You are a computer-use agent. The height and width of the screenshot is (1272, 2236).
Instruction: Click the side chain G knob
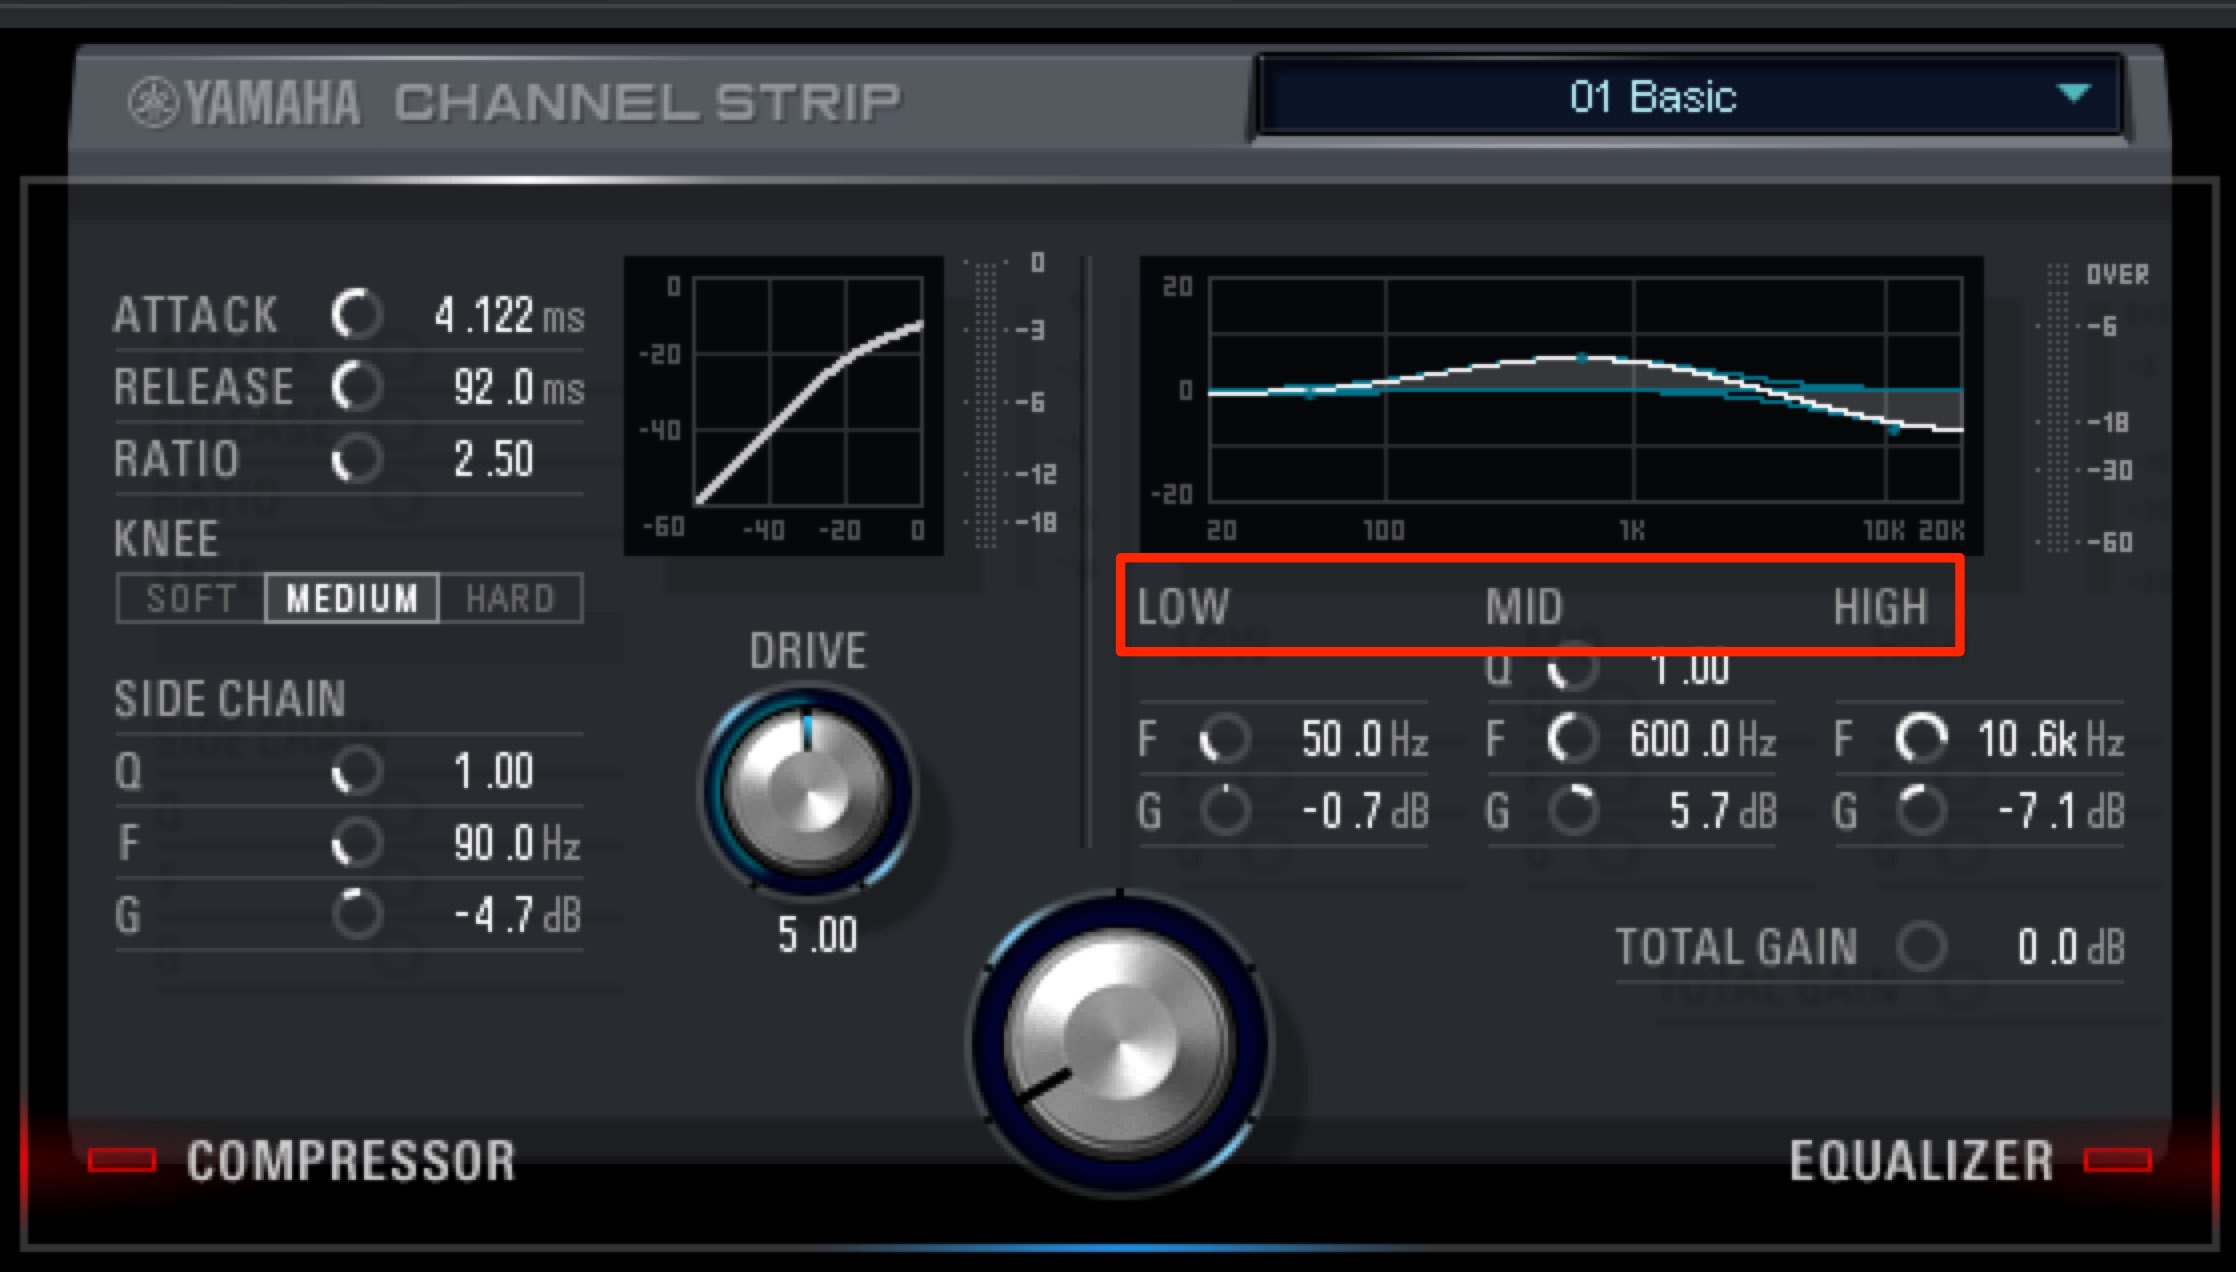pos(357,913)
